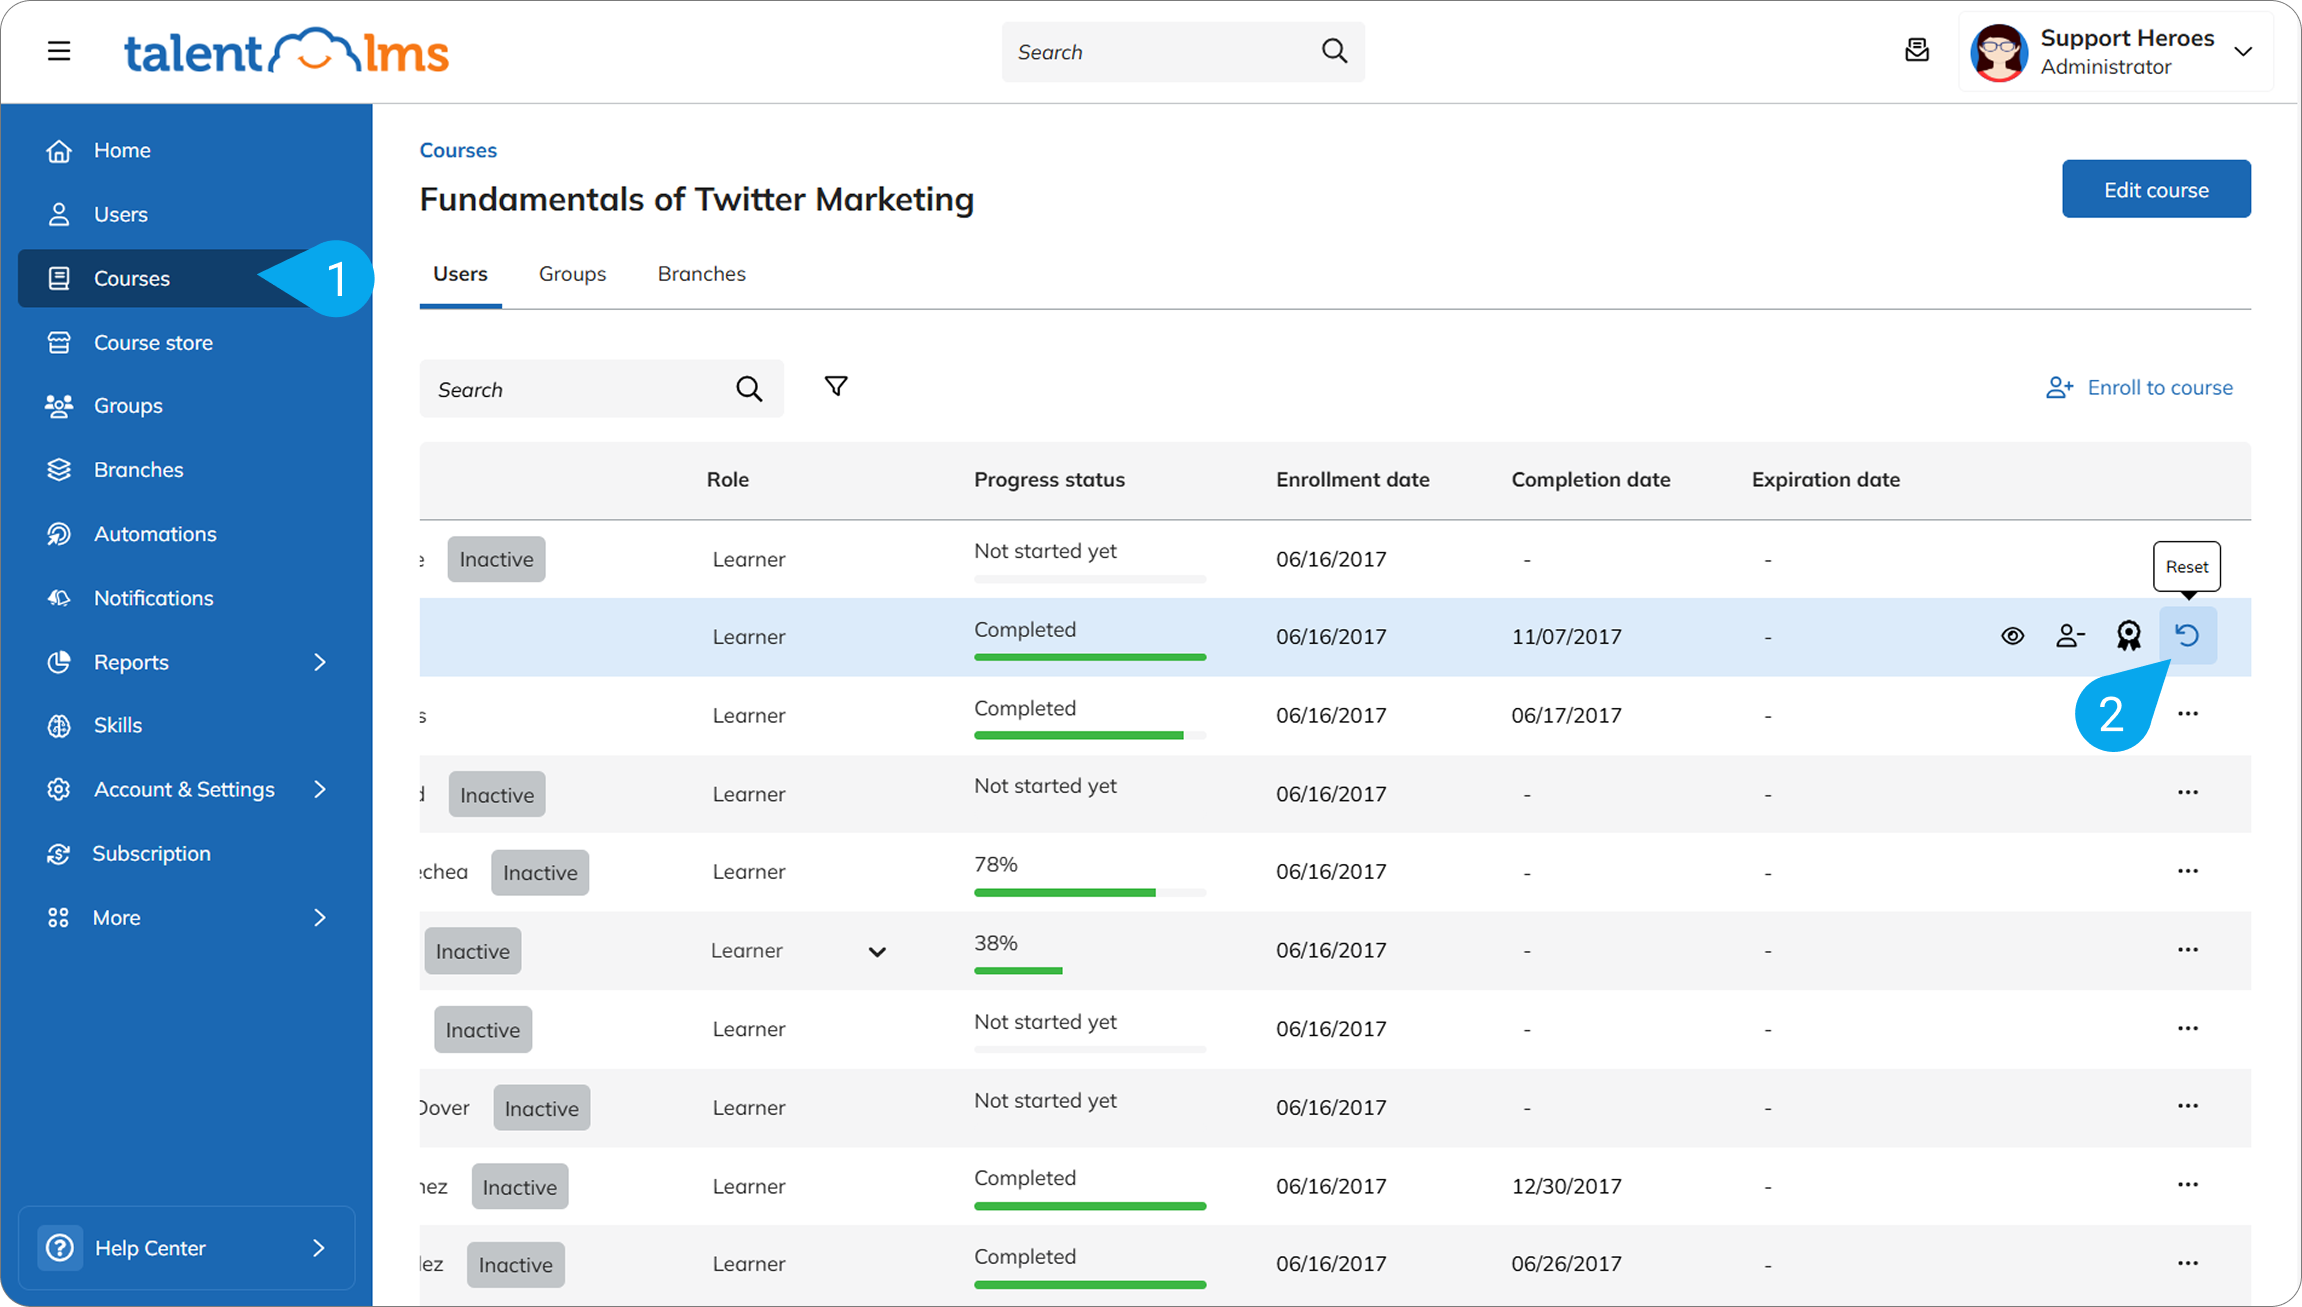2302x1307 pixels.
Task: Expand the Support Heroes account dropdown
Action: (2243, 52)
